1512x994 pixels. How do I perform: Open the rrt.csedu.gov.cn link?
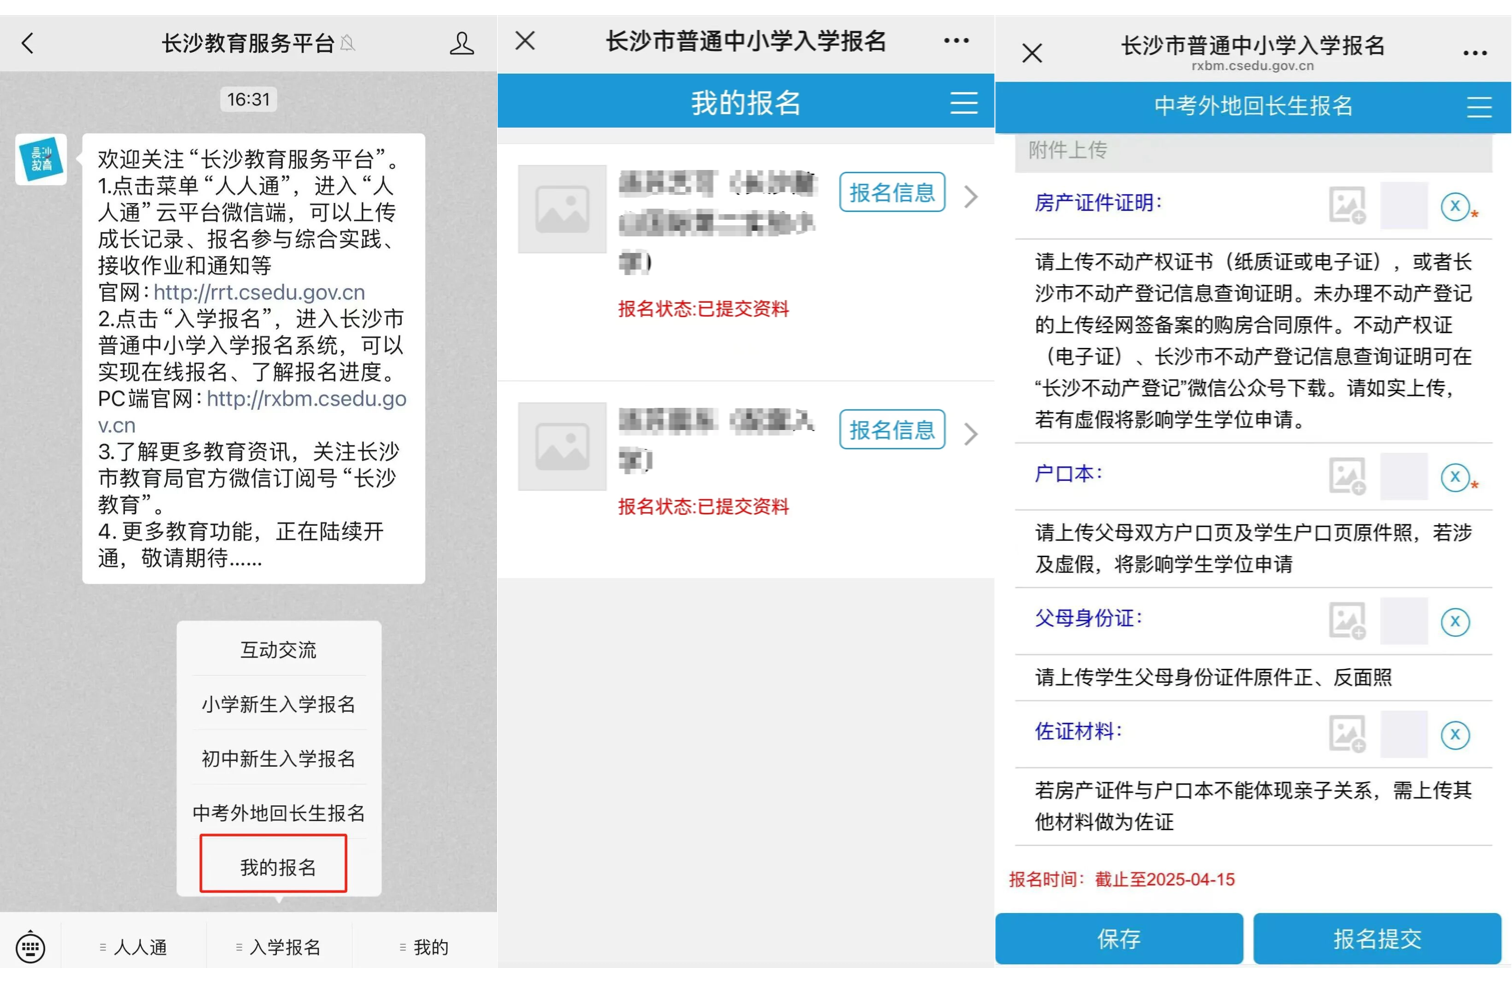(x=259, y=292)
